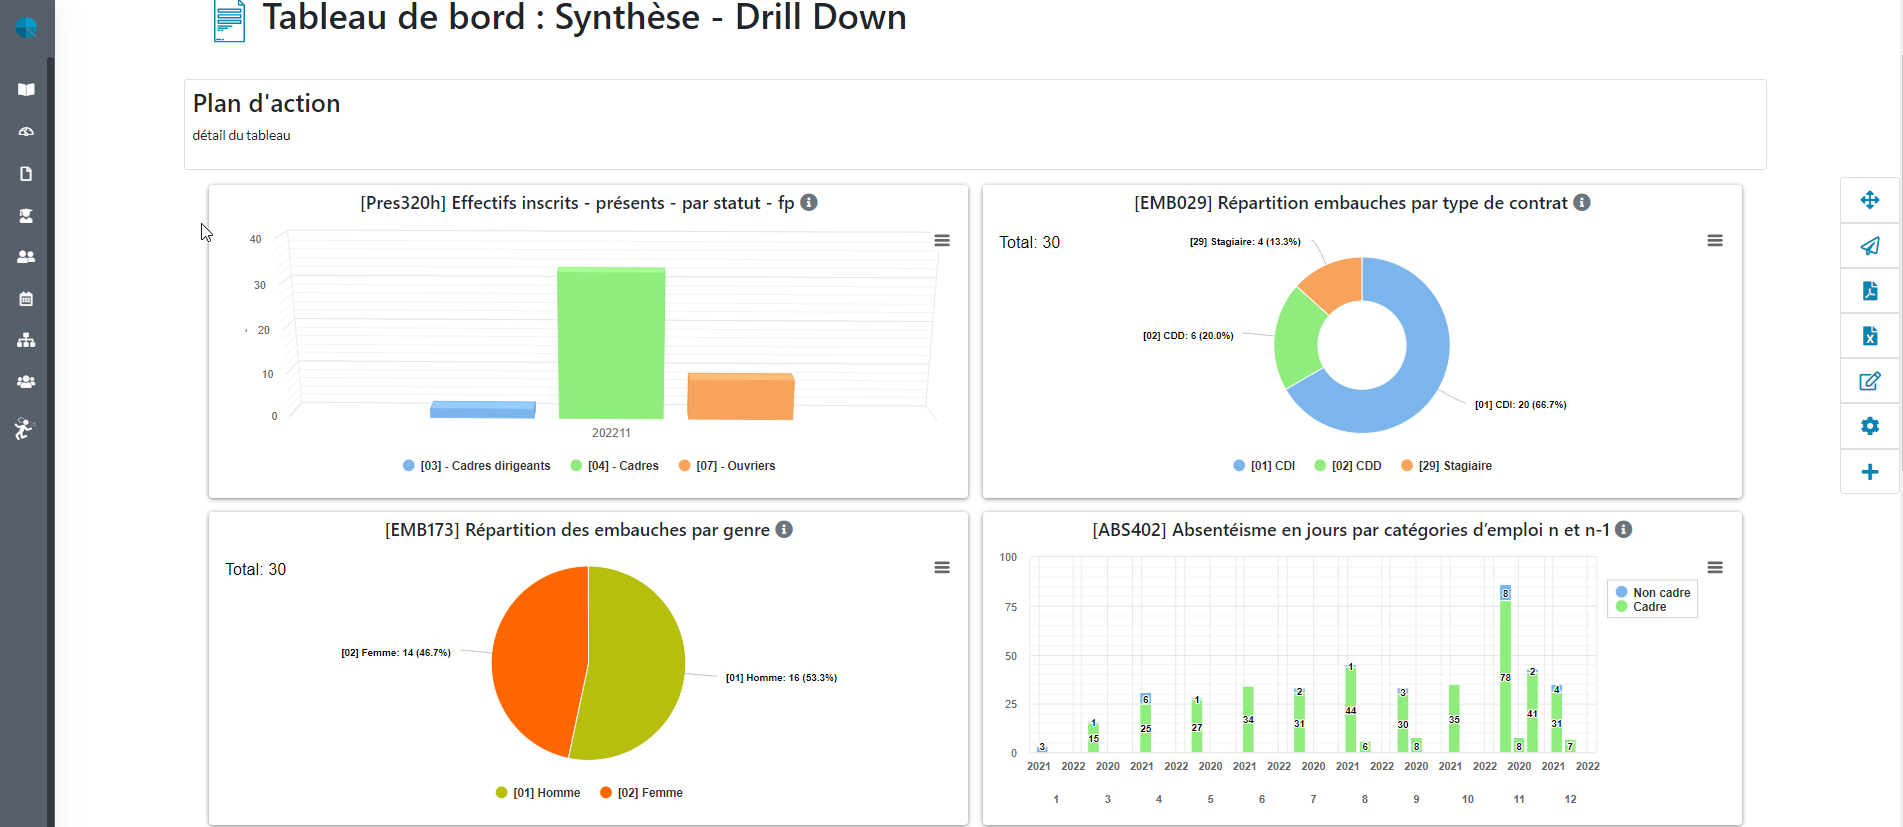Screen dimensions: 1903x827
Task: Export the dashboard to Excel
Action: click(1869, 336)
